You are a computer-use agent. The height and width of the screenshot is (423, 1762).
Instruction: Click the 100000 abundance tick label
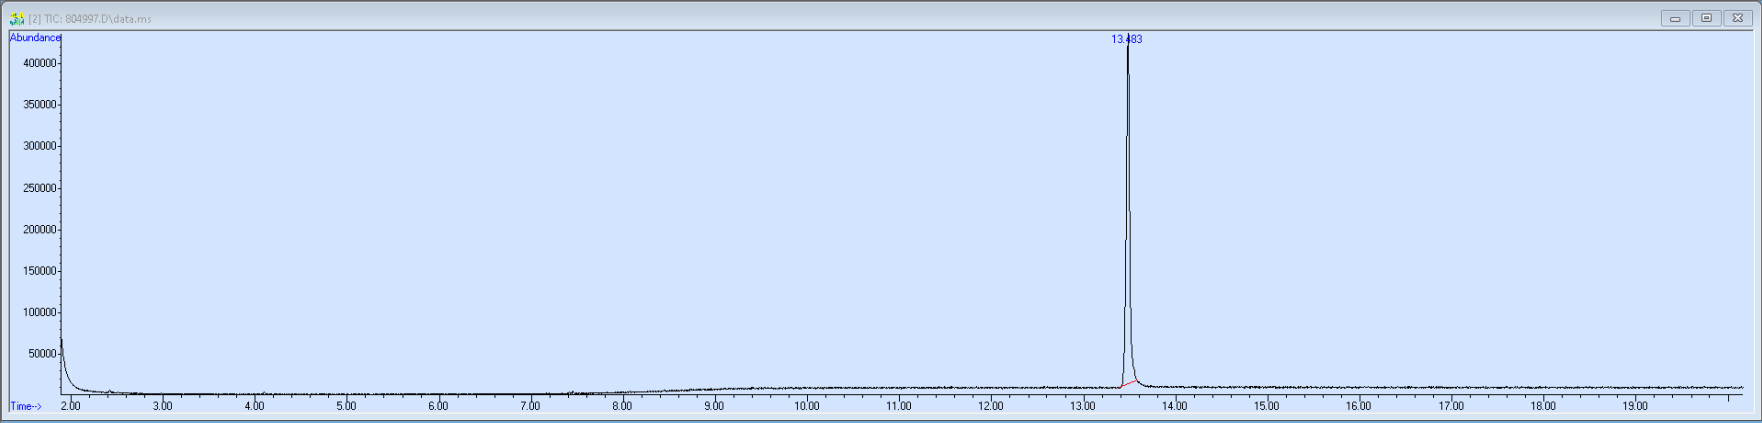click(x=40, y=313)
